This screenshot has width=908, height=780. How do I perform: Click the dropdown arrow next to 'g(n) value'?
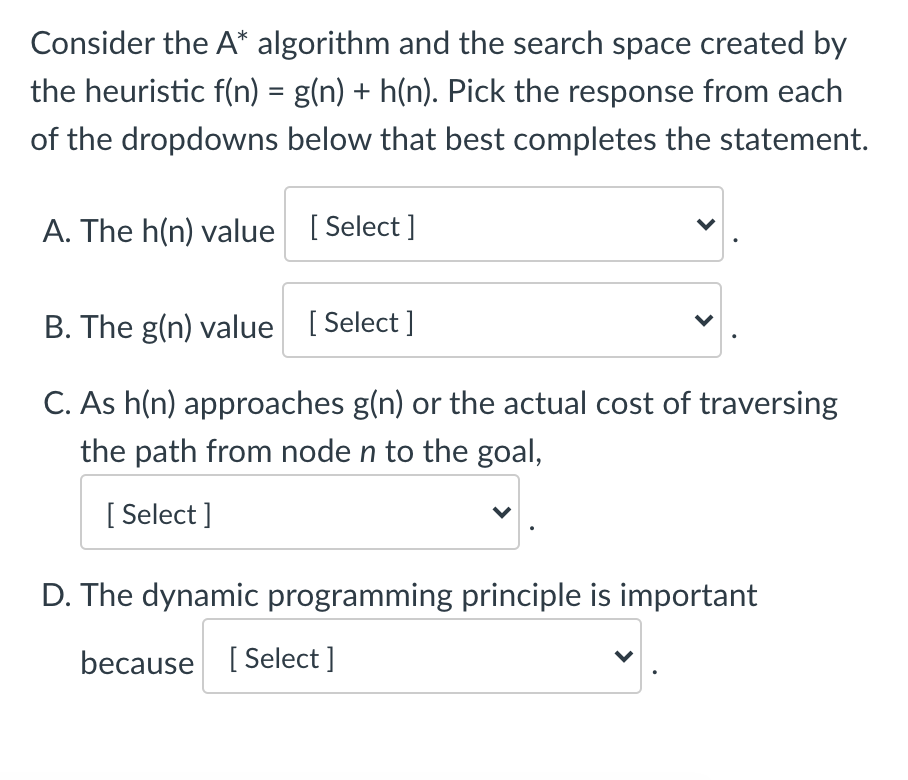[703, 321]
